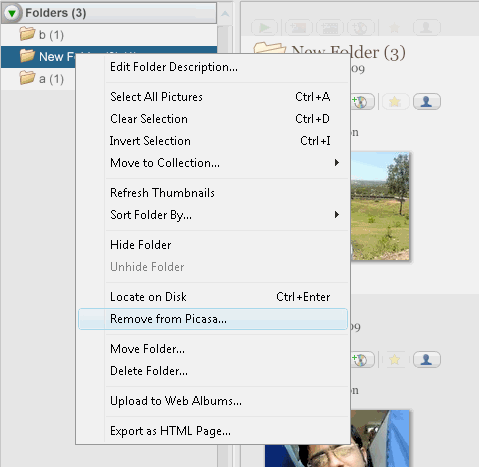Choose Clear Selection menu entry
The image size is (479, 467).
[x=213, y=119]
